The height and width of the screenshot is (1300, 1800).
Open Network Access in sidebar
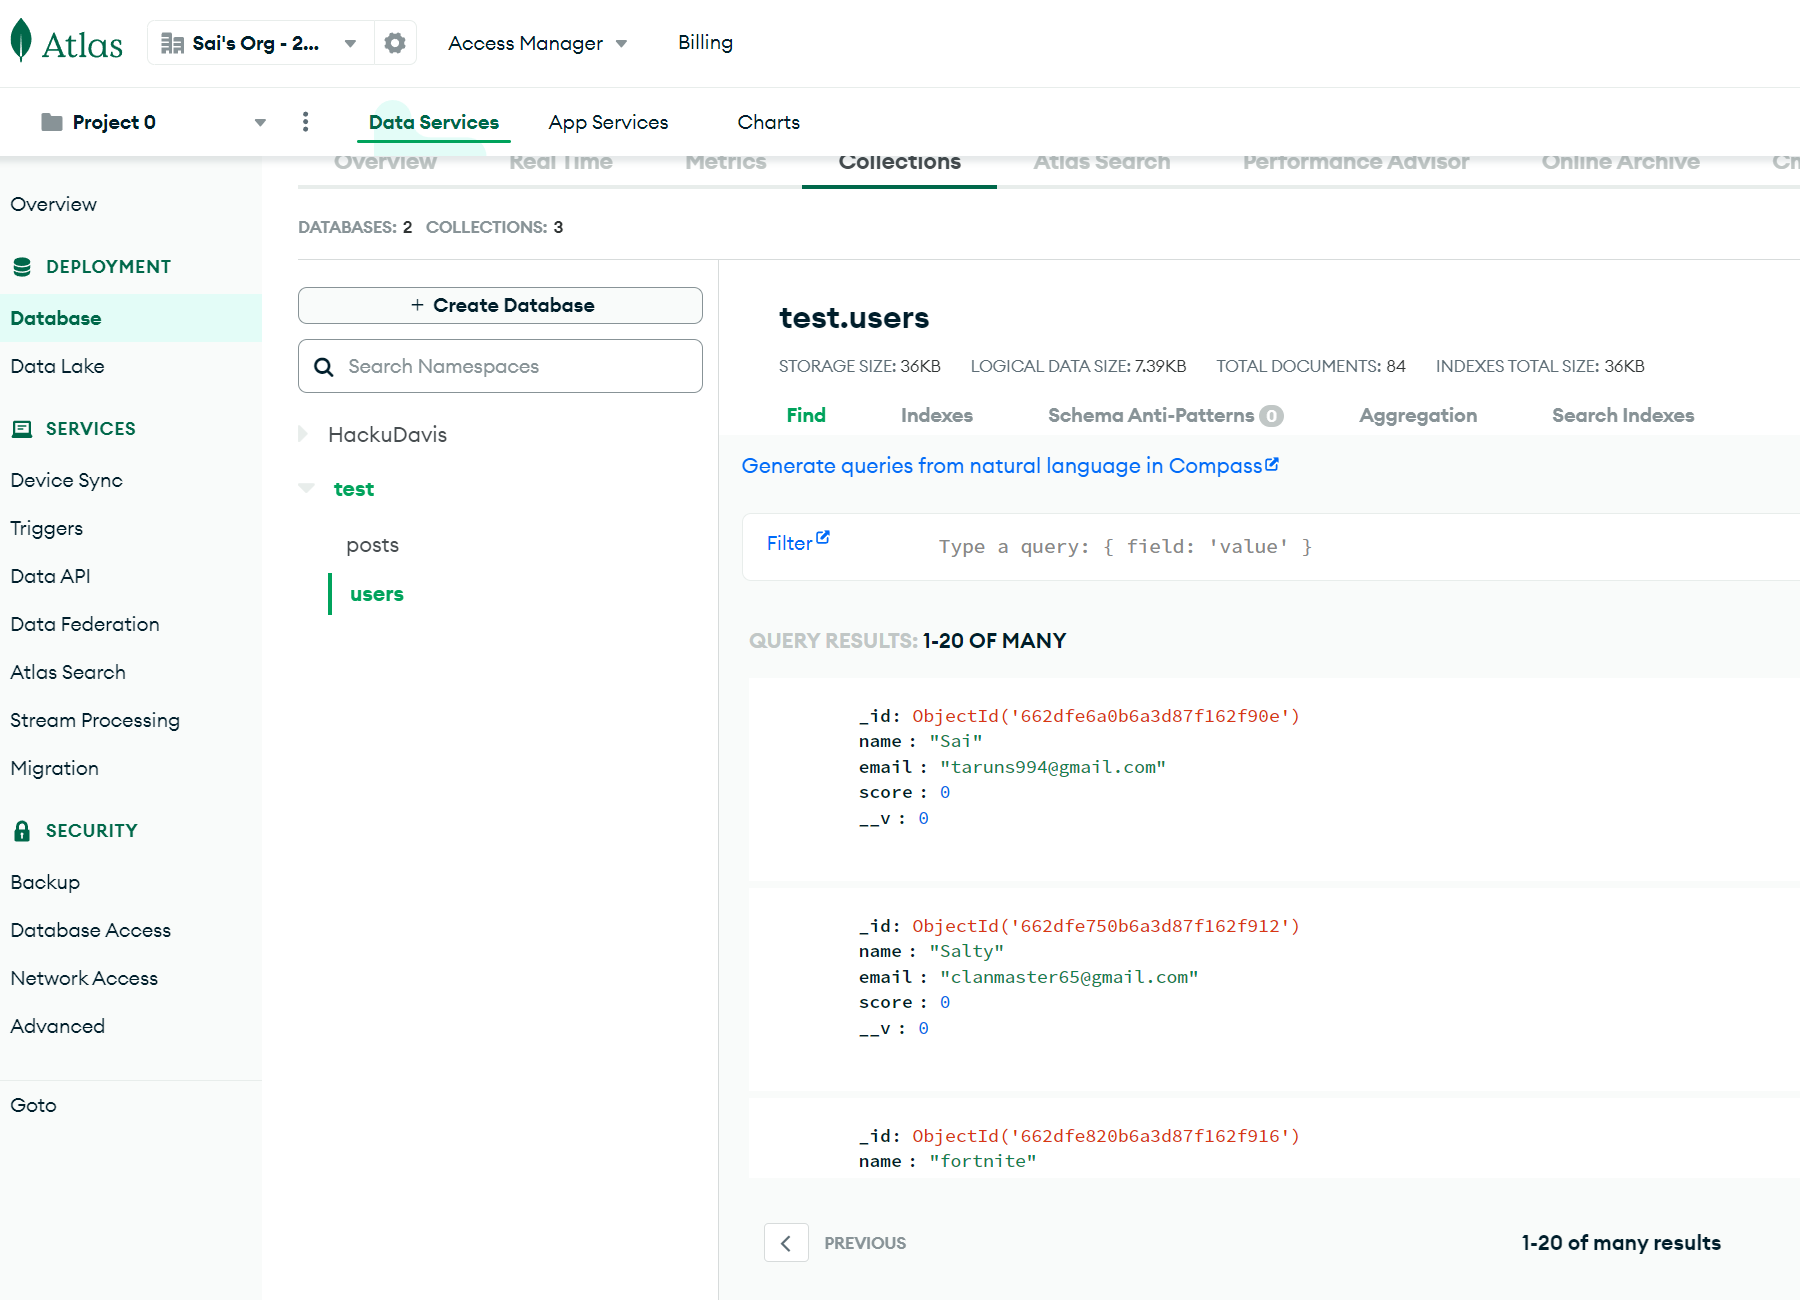tap(84, 978)
